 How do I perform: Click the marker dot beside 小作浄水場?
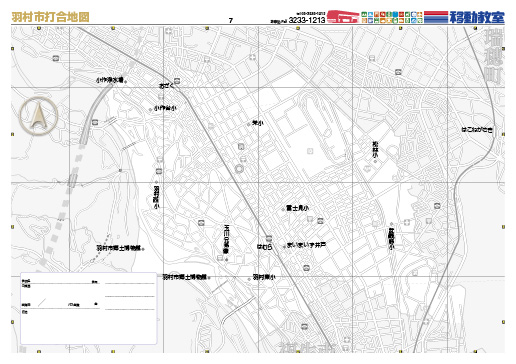[126, 81]
